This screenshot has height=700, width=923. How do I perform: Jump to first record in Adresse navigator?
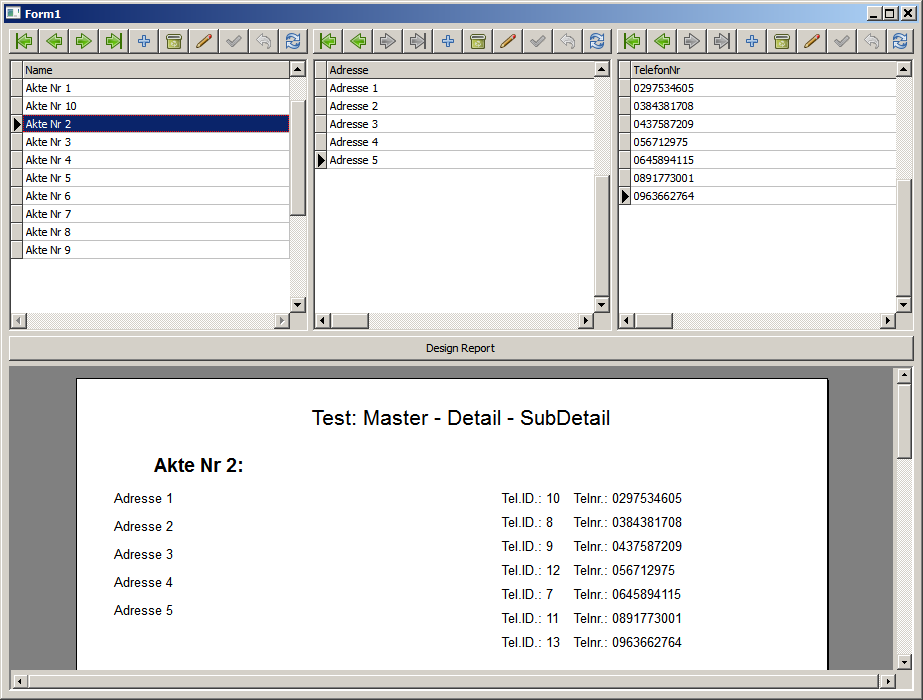tap(328, 41)
